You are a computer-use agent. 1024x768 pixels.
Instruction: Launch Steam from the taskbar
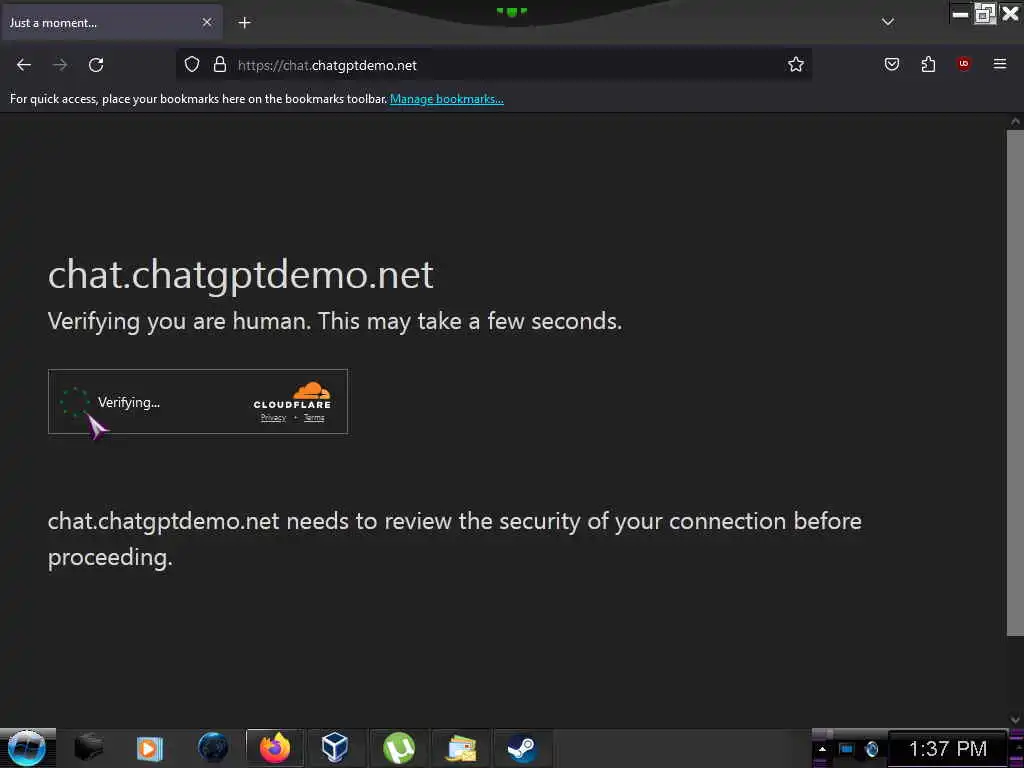pyautogui.click(x=521, y=748)
